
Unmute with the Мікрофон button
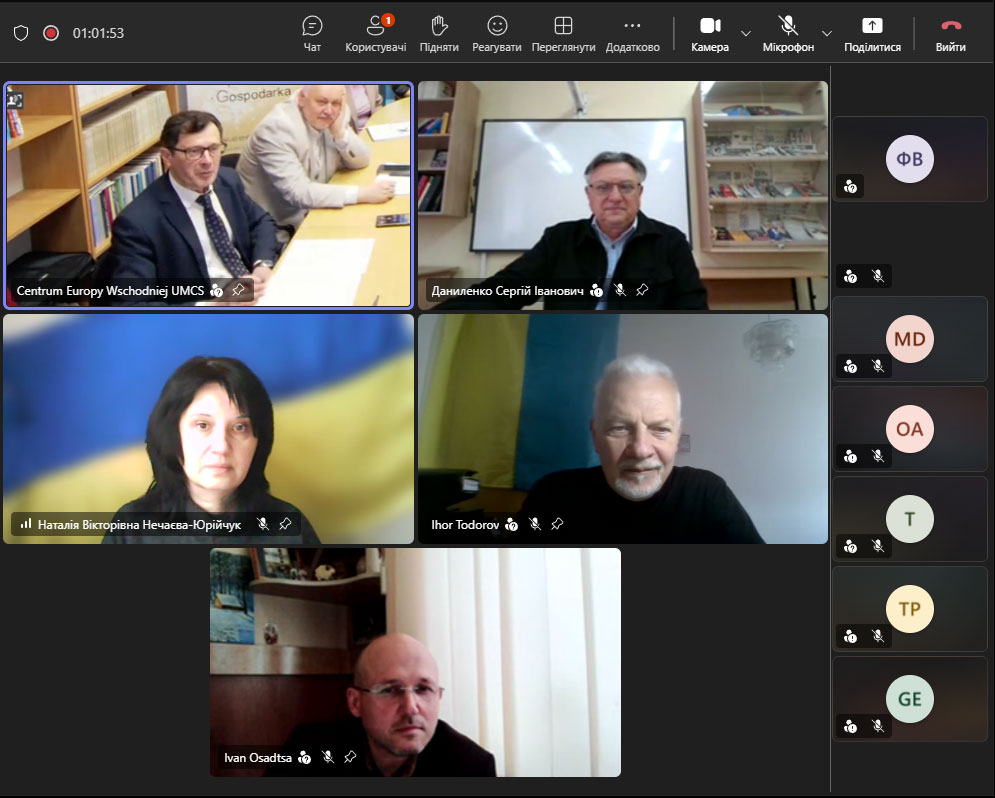tap(788, 34)
